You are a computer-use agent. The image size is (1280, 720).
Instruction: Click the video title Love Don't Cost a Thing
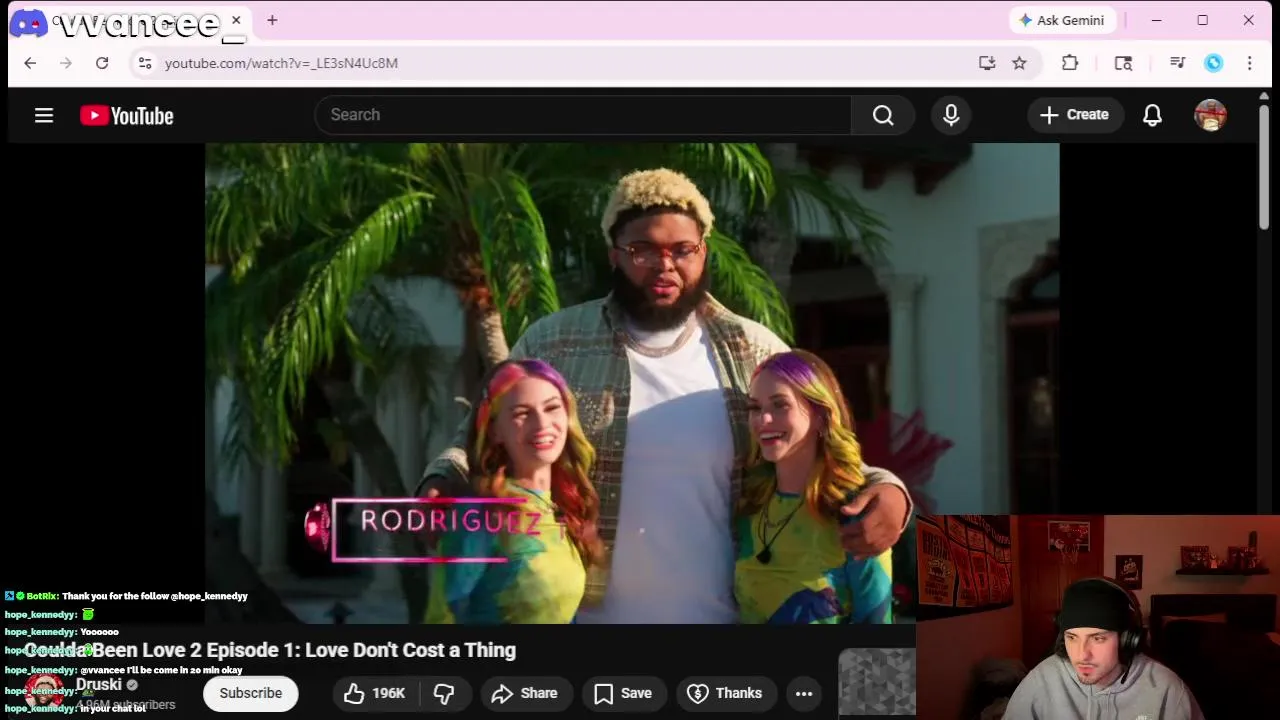click(270, 650)
